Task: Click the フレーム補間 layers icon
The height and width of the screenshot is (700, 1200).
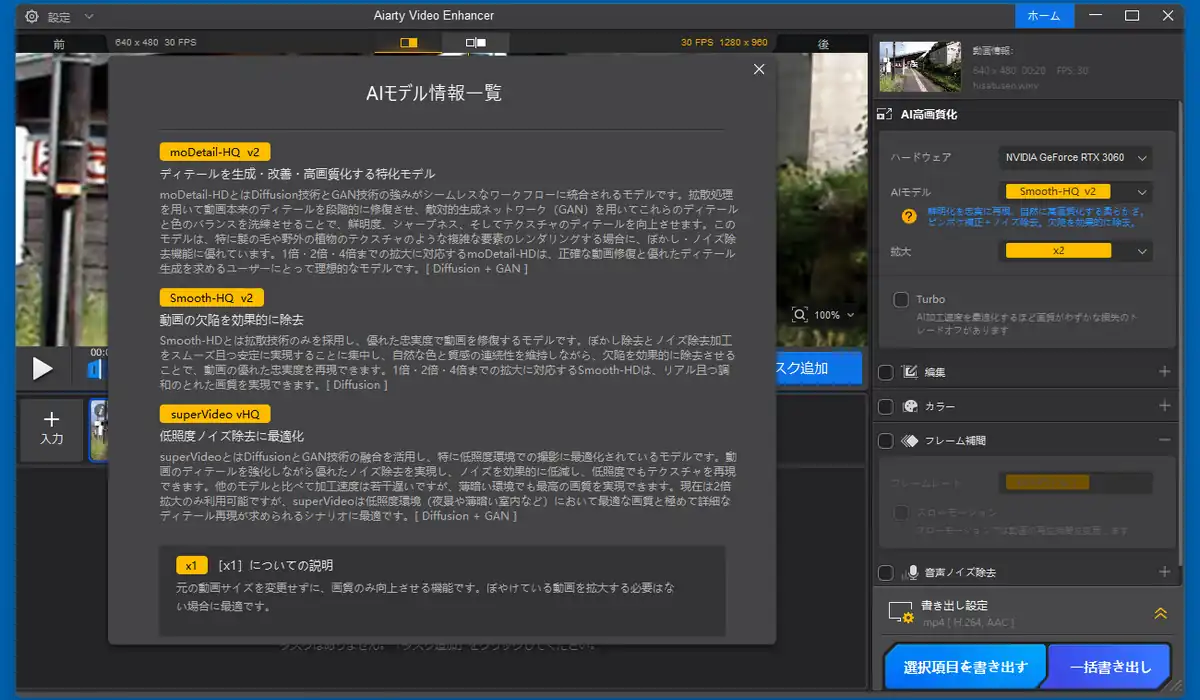Action: tap(910, 440)
